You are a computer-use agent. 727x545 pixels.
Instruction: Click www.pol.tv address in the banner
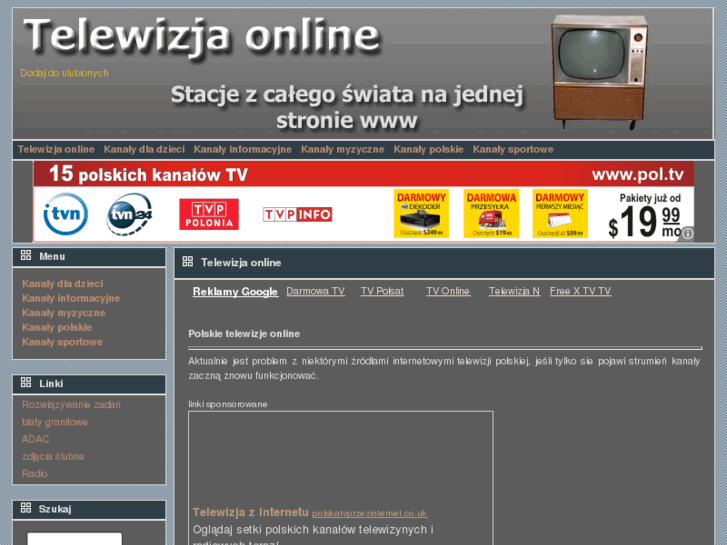click(638, 174)
